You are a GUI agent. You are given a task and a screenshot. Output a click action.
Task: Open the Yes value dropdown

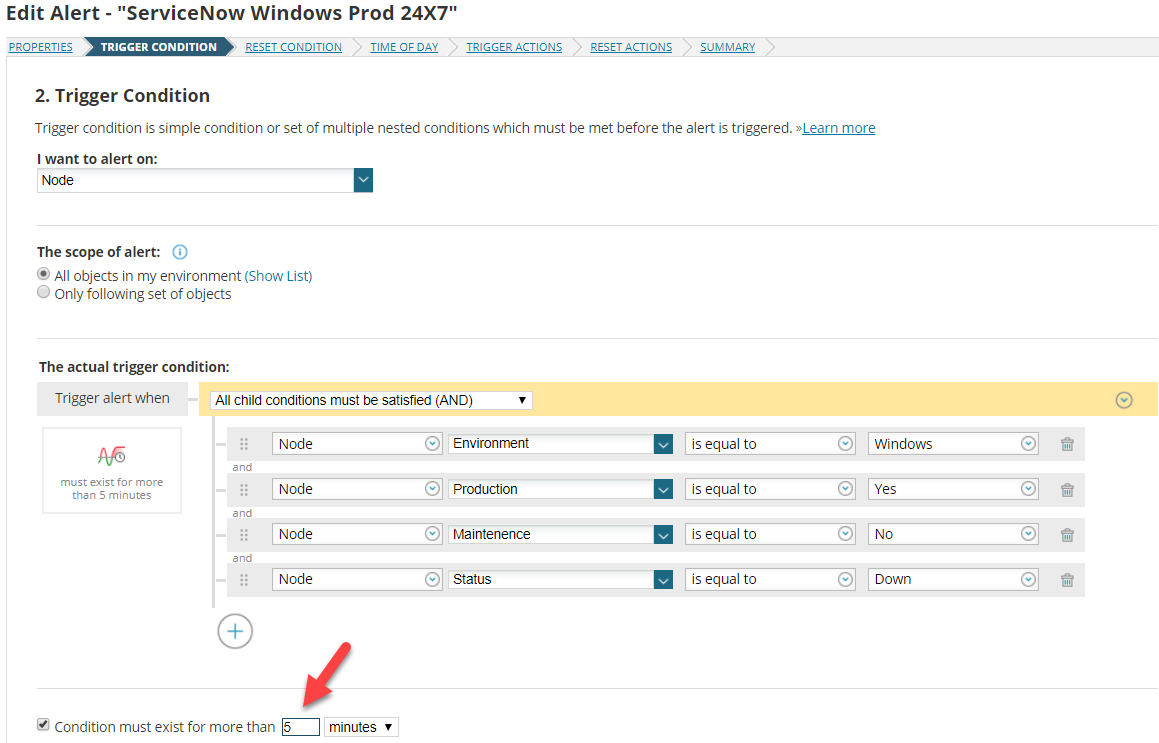click(953, 489)
